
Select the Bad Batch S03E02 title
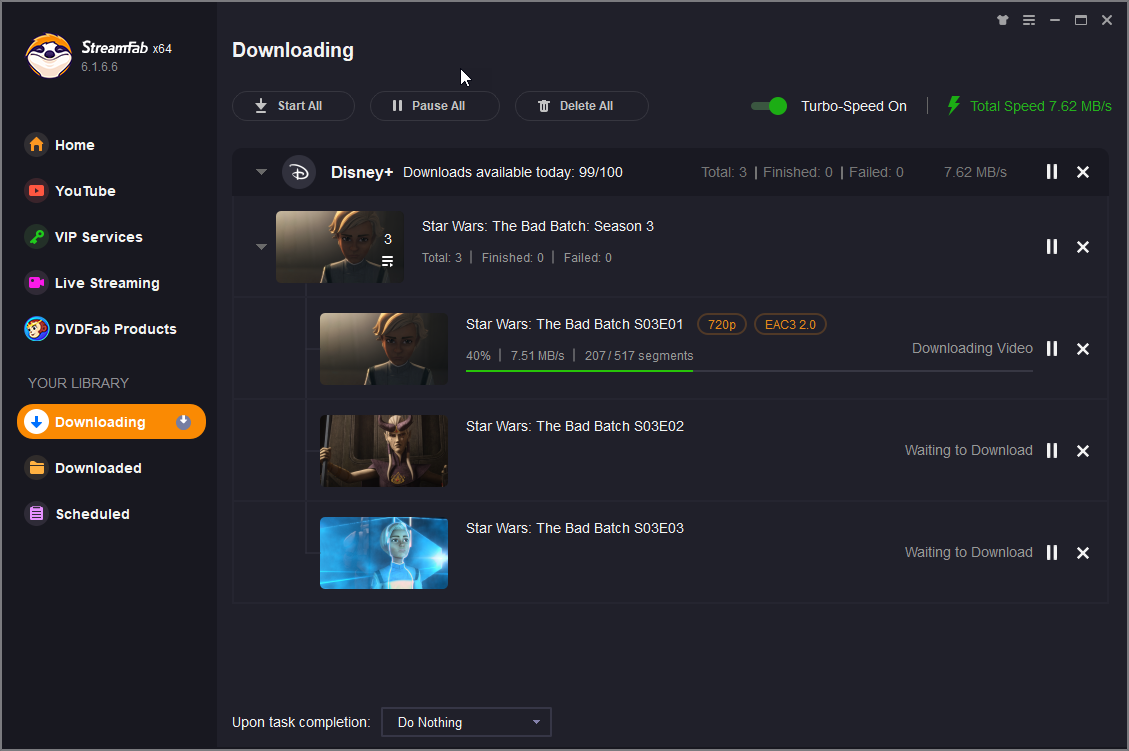point(575,426)
